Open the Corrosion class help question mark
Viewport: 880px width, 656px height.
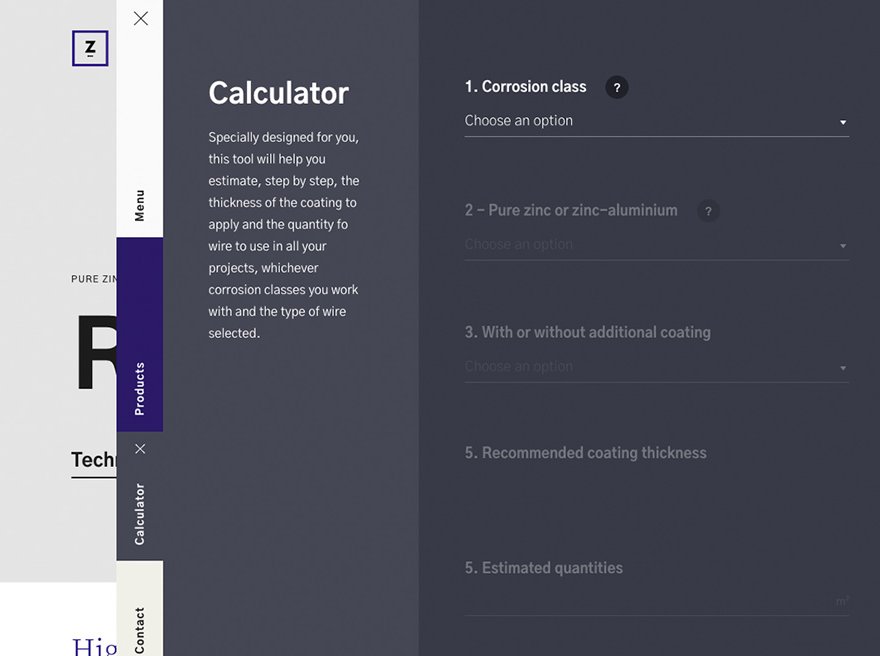[x=617, y=88]
